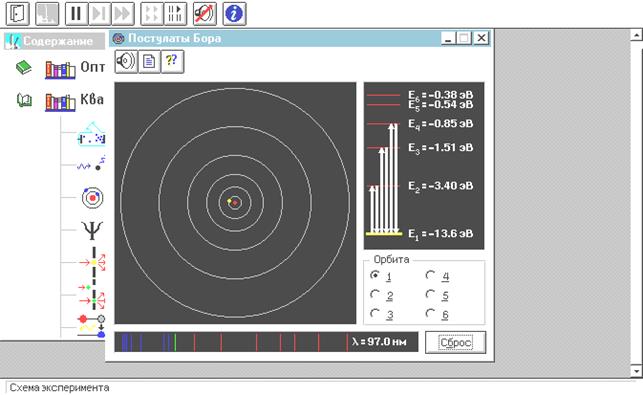
Task: Click the speaker sound icon in Постулаты Бора window
Action: [x=125, y=62]
